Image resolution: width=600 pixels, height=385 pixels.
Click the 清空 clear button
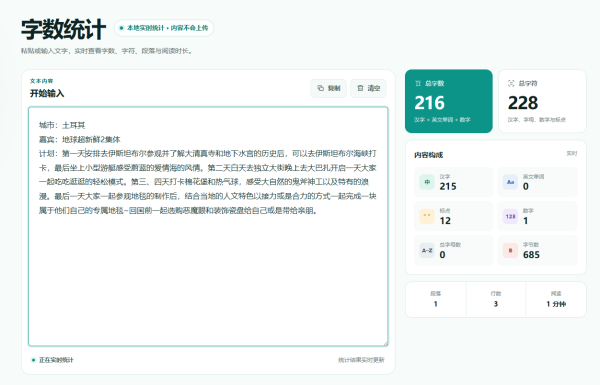pos(368,88)
